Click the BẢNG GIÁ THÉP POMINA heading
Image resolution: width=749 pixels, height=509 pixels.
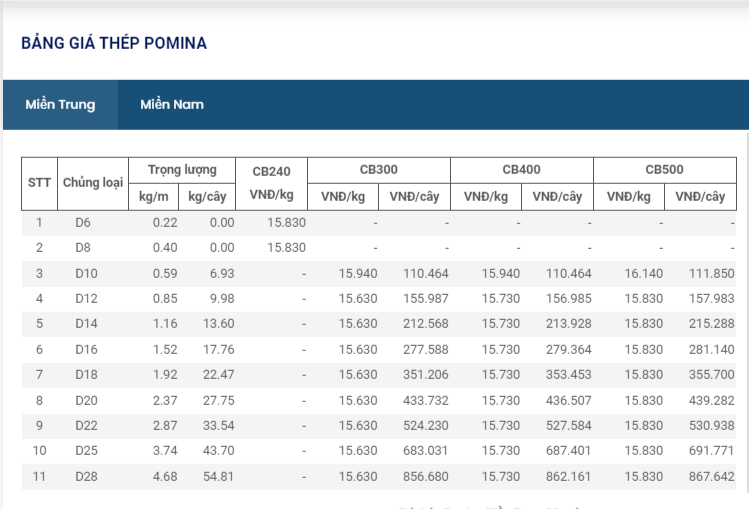tap(114, 44)
